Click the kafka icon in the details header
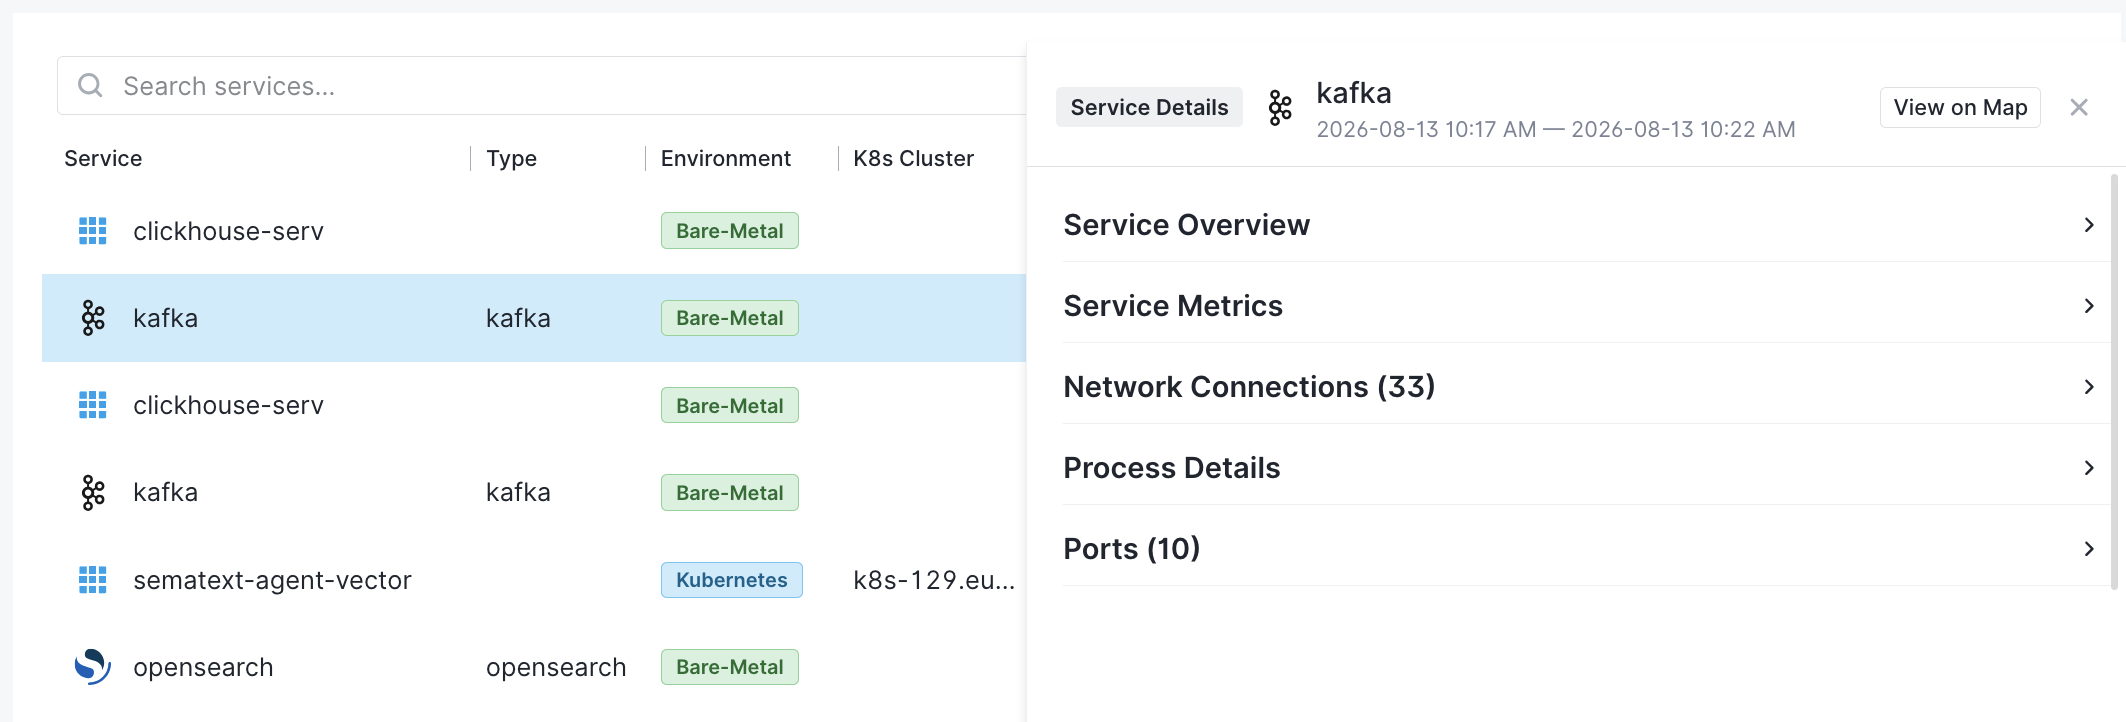Screen dimensions: 2126x722 [1280, 108]
